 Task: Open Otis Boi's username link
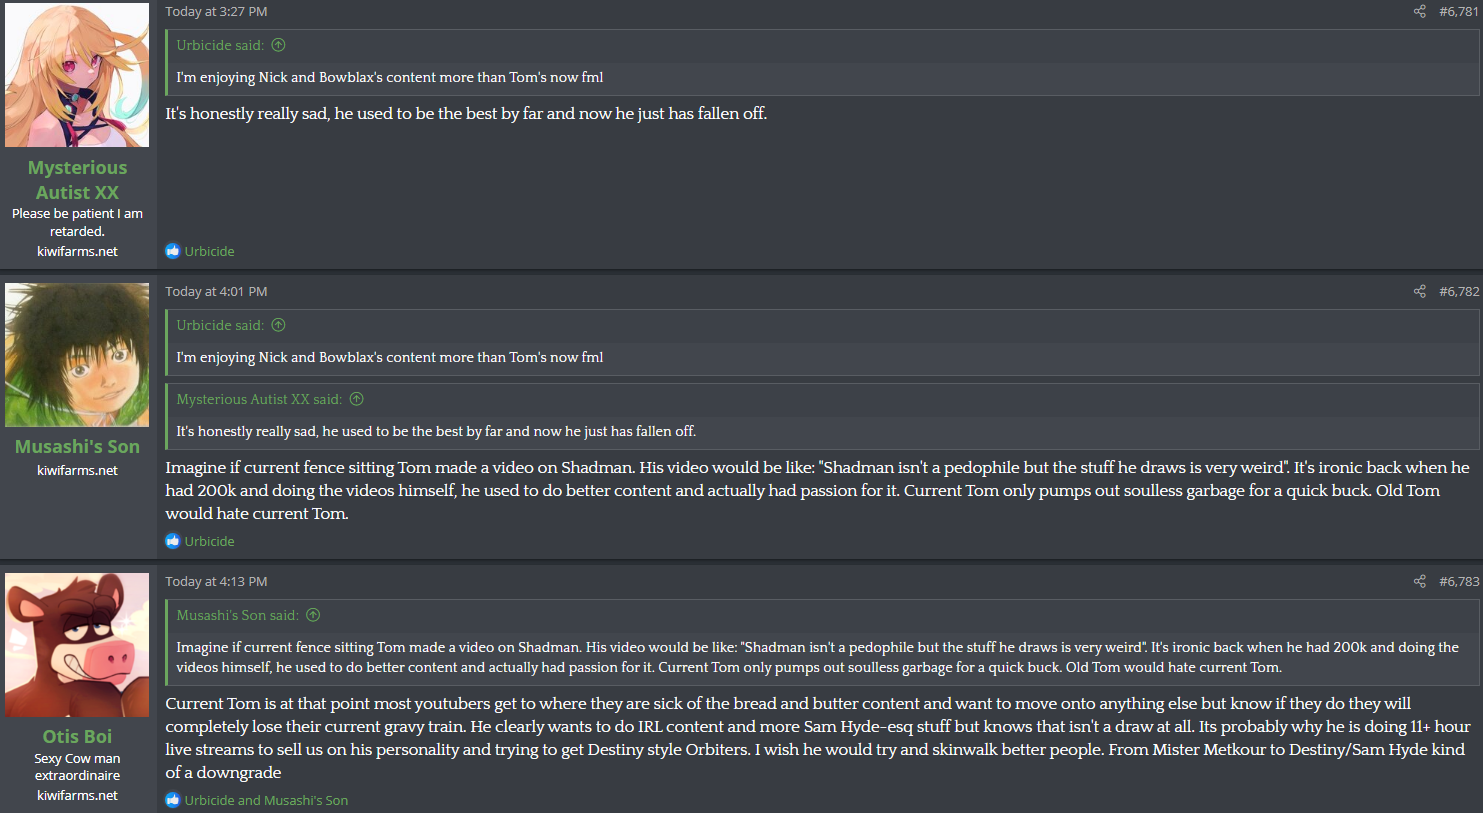coord(77,737)
